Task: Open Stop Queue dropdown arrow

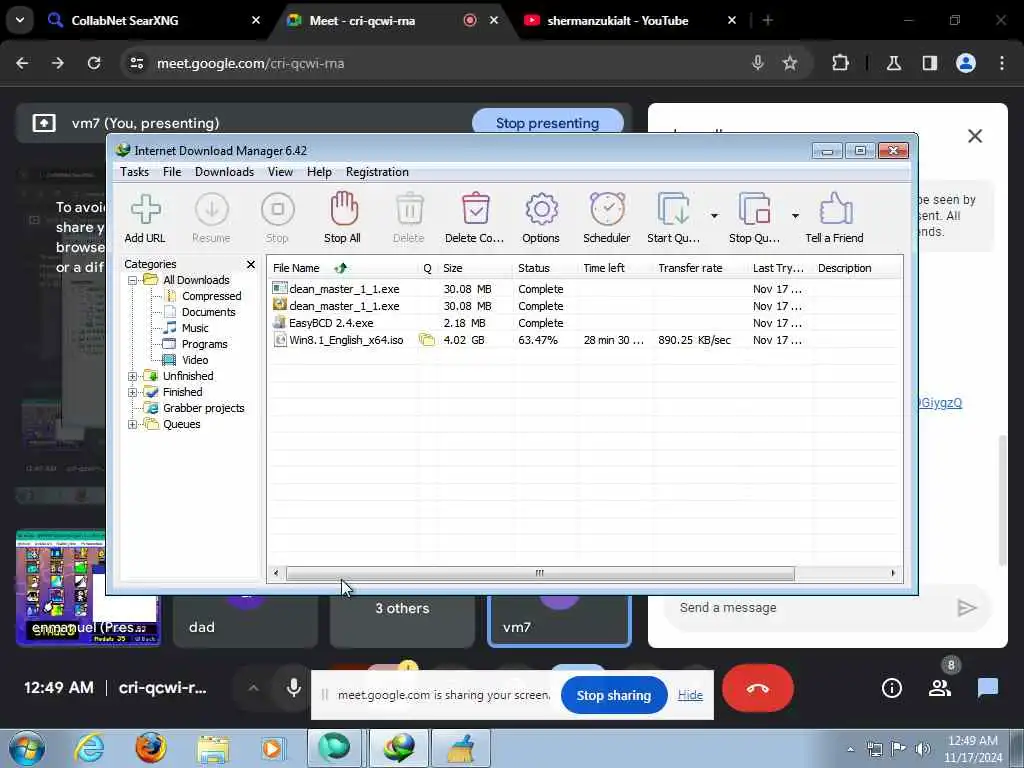Action: pyautogui.click(x=795, y=216)
